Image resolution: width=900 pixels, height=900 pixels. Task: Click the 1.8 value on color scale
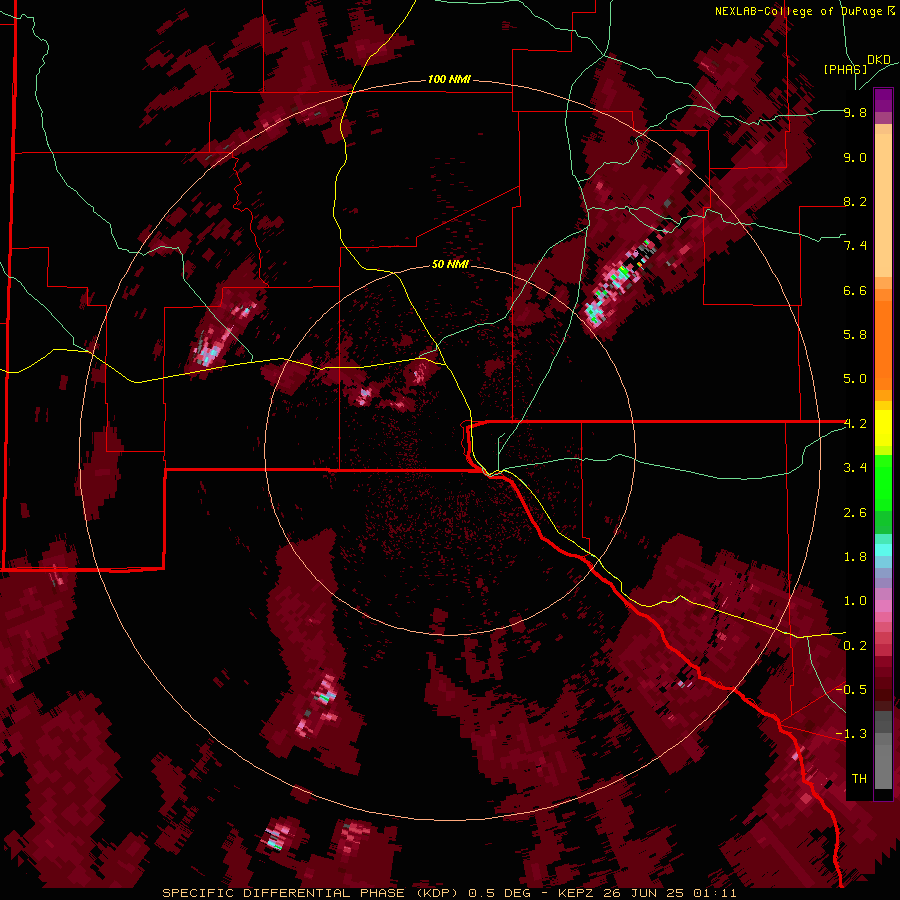coord(855,557)
